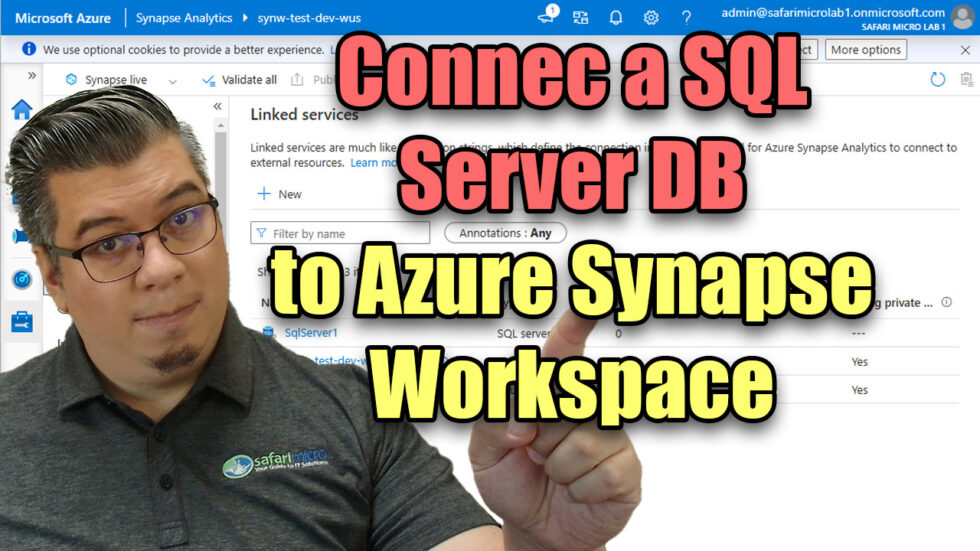Click the notifications bell icon
The width and height of the screenshot is (980, 551).
pos(616,17)
